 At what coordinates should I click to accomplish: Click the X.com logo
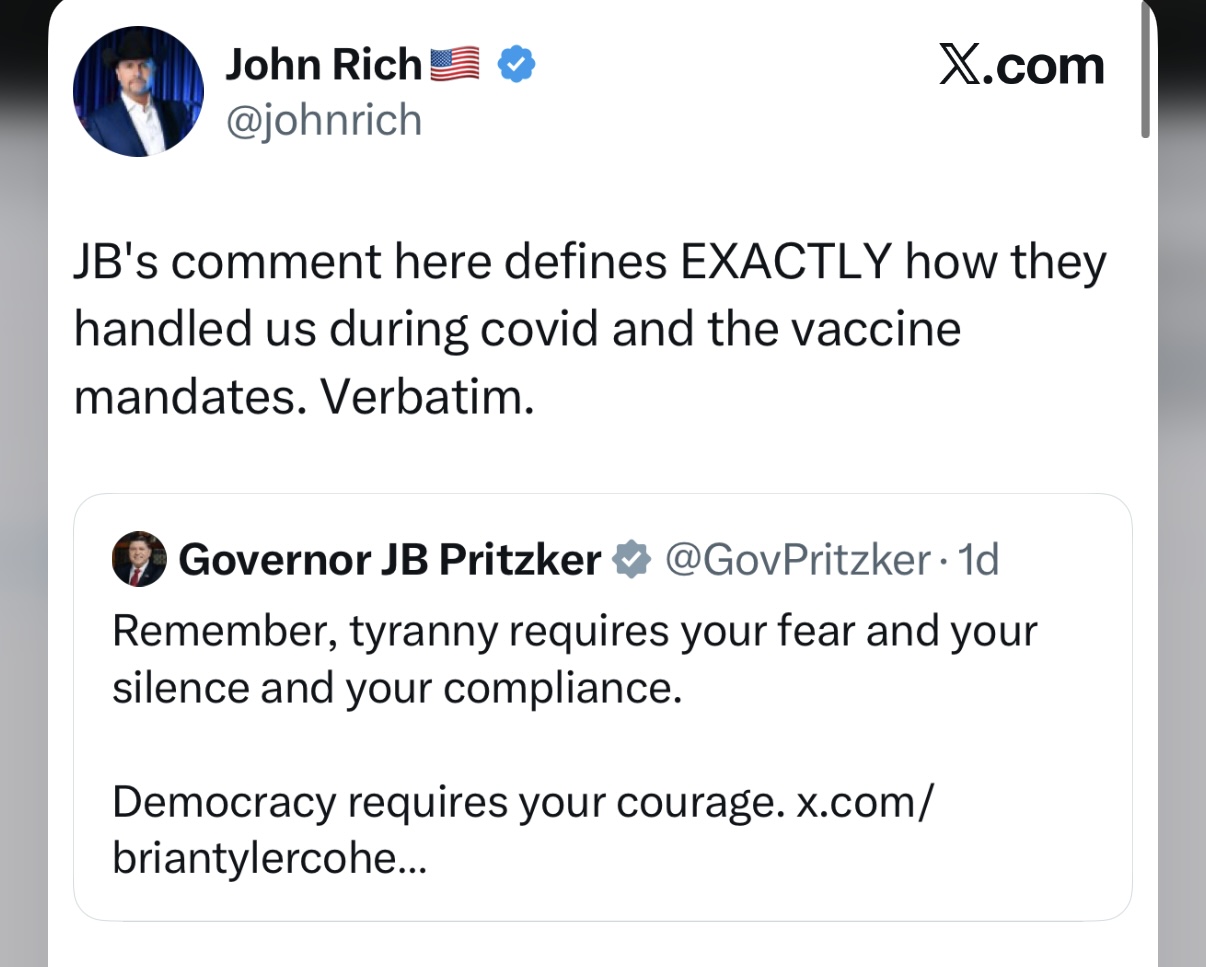(1022, 67)
